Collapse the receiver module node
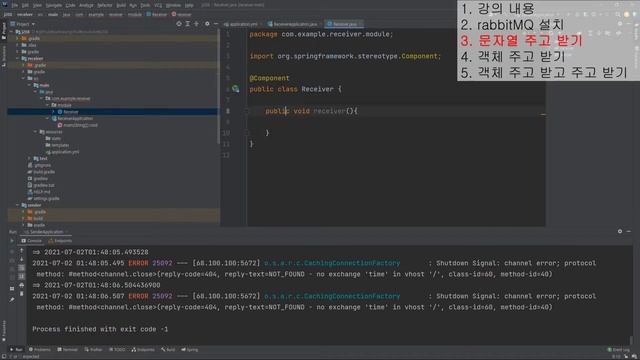640x360 pixels. [17, 58]
